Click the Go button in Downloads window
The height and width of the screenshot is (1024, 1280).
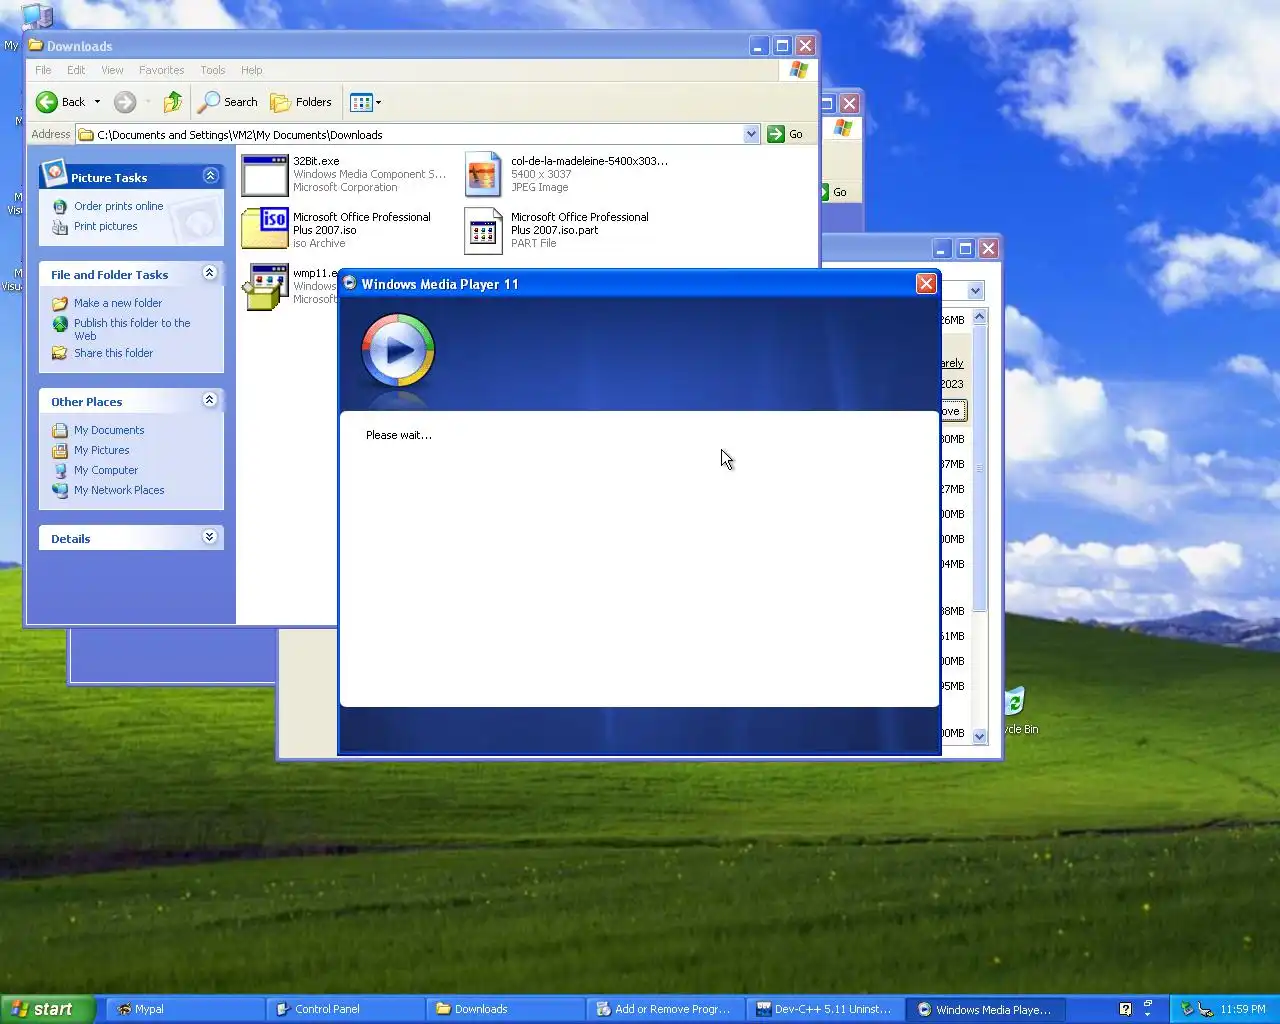786,134
